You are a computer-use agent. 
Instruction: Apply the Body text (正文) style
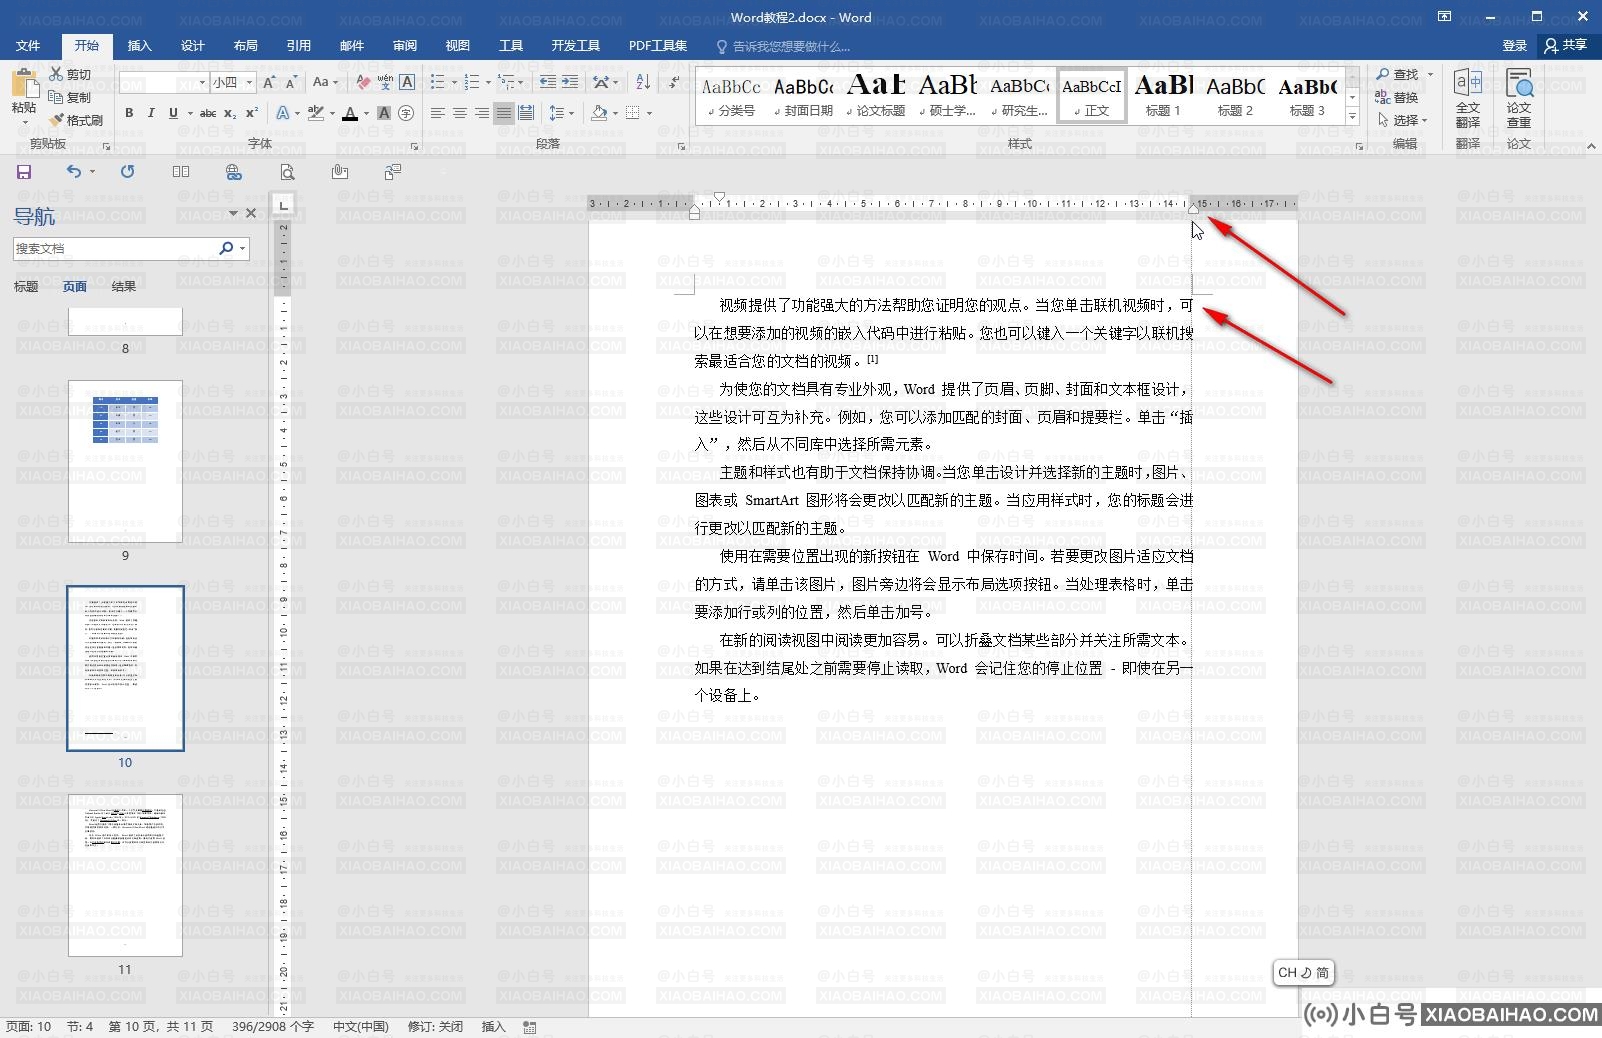1092,96
